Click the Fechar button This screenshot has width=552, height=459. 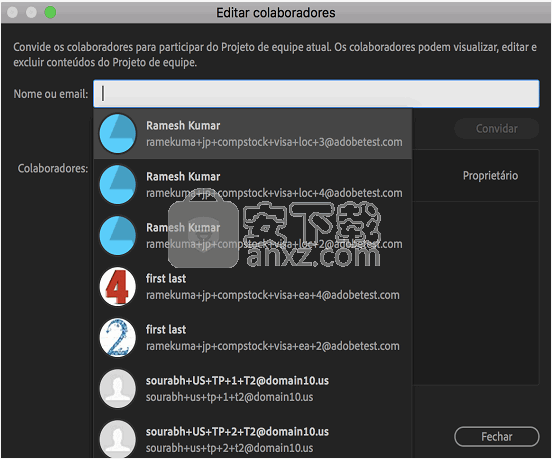click(496, 436)
